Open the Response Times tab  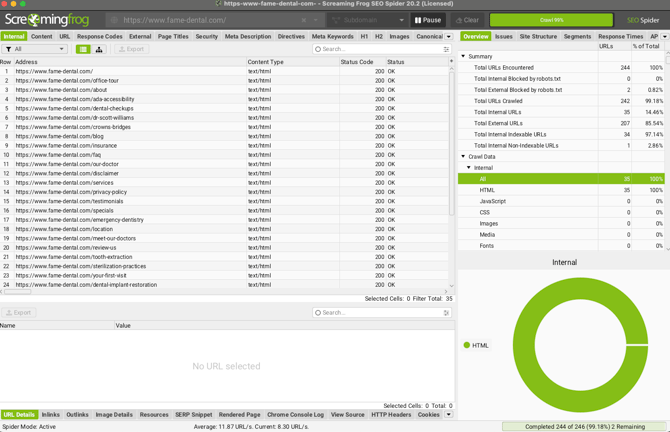tap(620, 36)
